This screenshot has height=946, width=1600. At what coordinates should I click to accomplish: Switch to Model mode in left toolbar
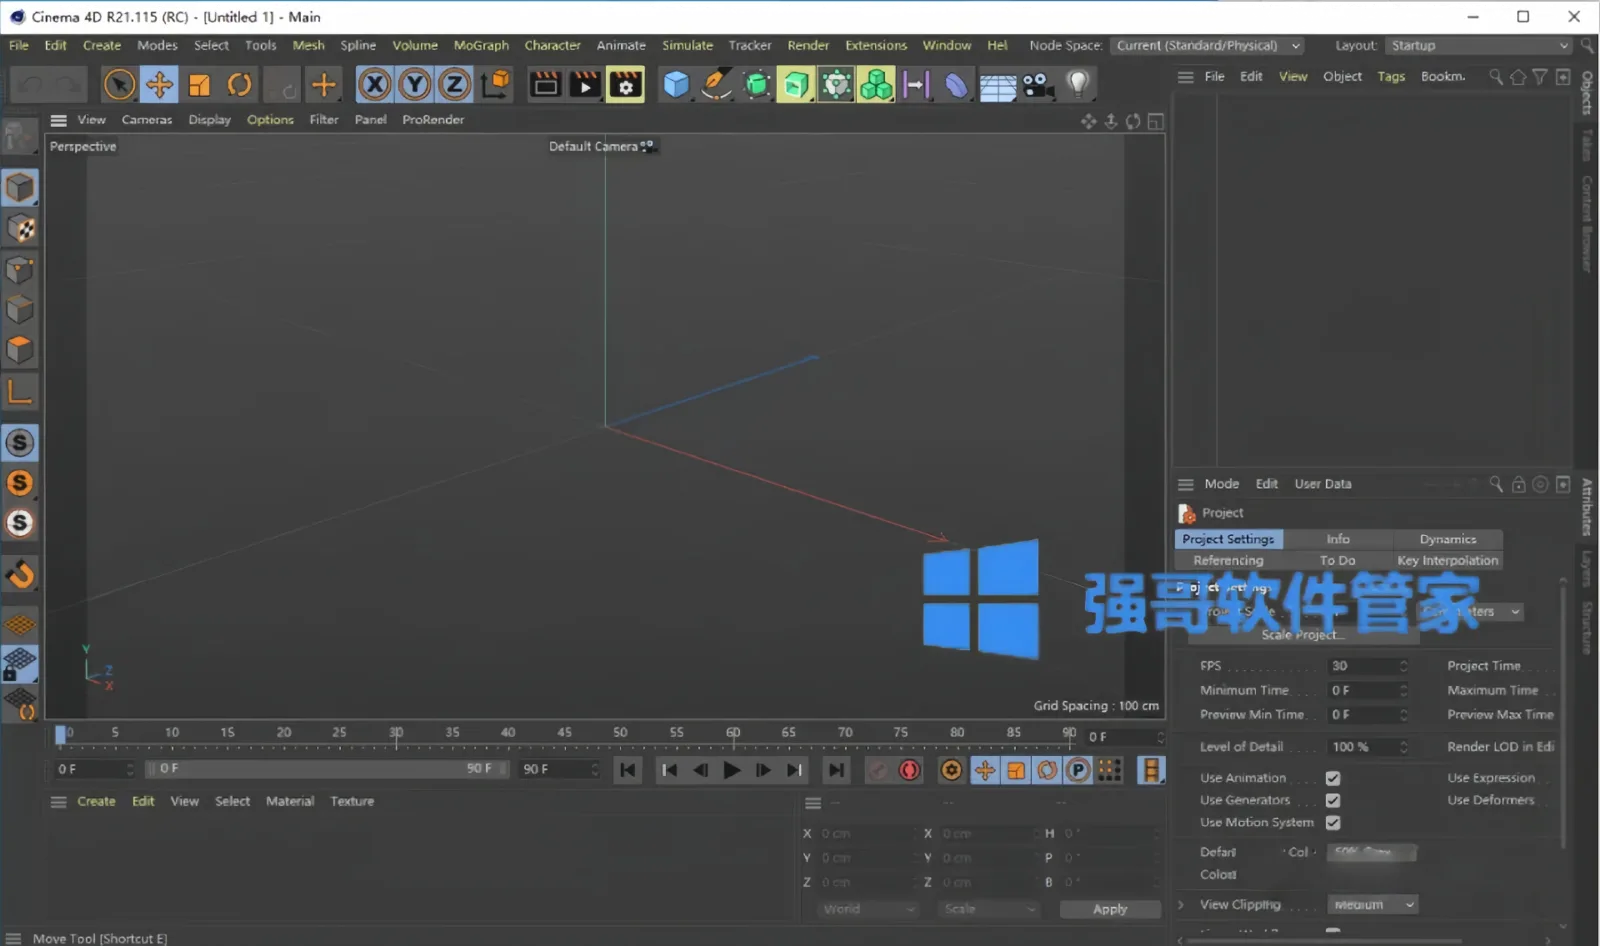pyautogui.click(x=20, y=188)
